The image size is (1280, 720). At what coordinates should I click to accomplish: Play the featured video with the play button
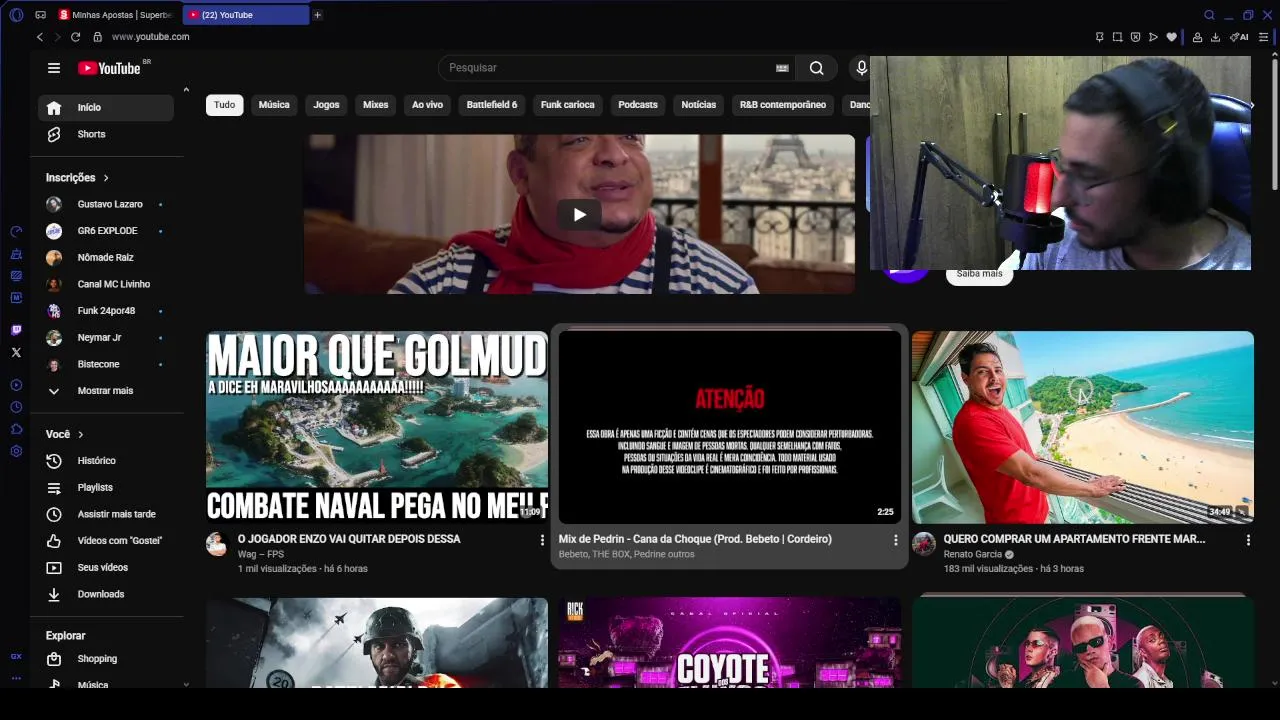(579, 214)
